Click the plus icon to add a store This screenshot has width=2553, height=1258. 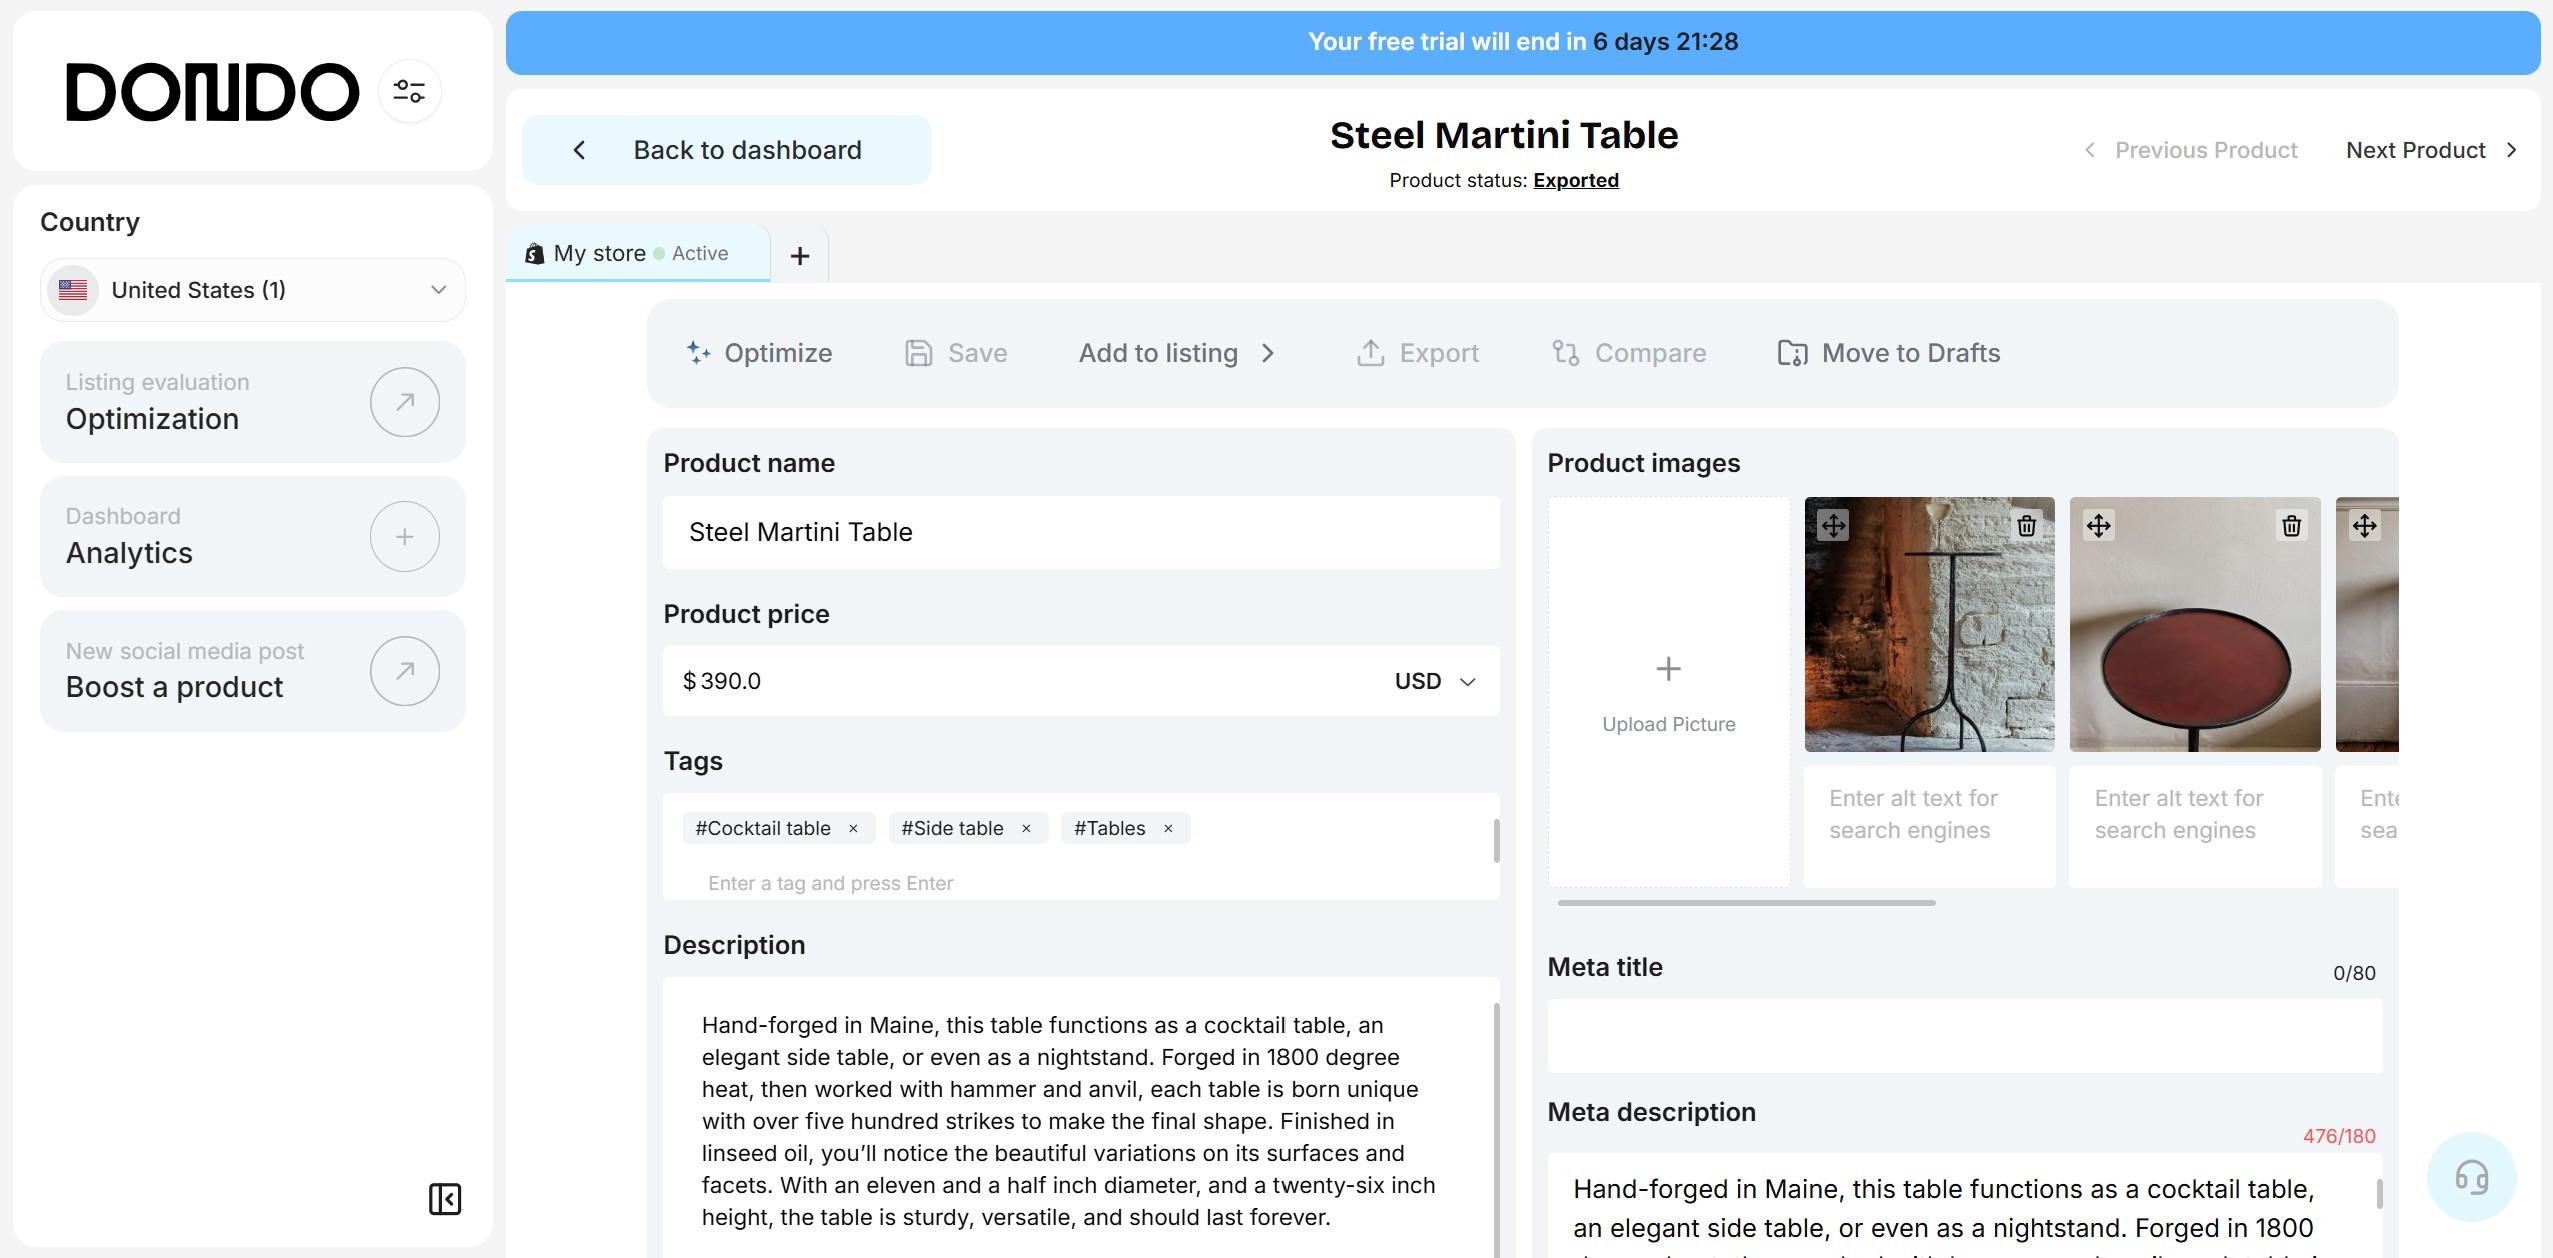pyautogui.click(x=799, y=256)
